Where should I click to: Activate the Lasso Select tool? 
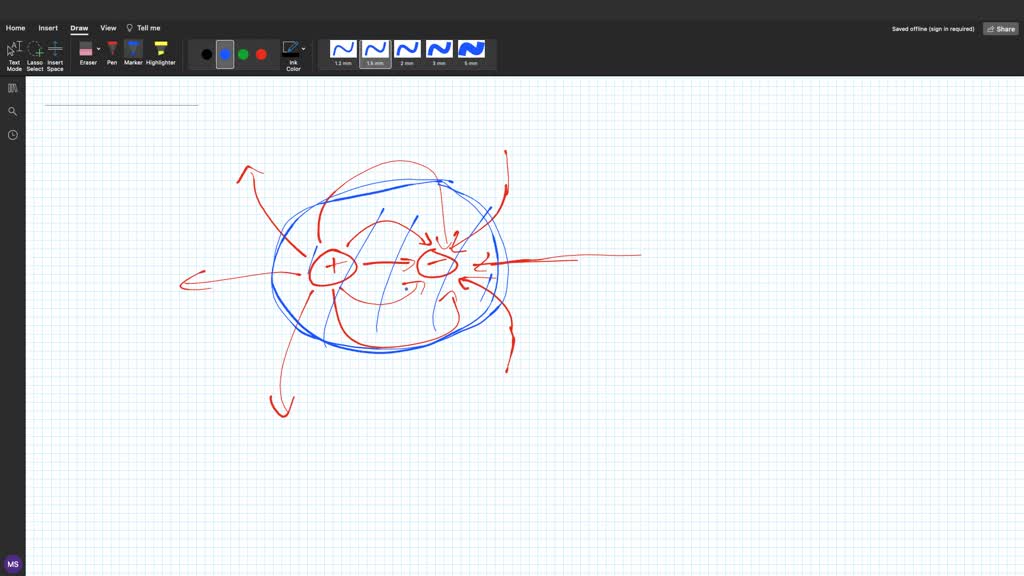coord(34,48)
